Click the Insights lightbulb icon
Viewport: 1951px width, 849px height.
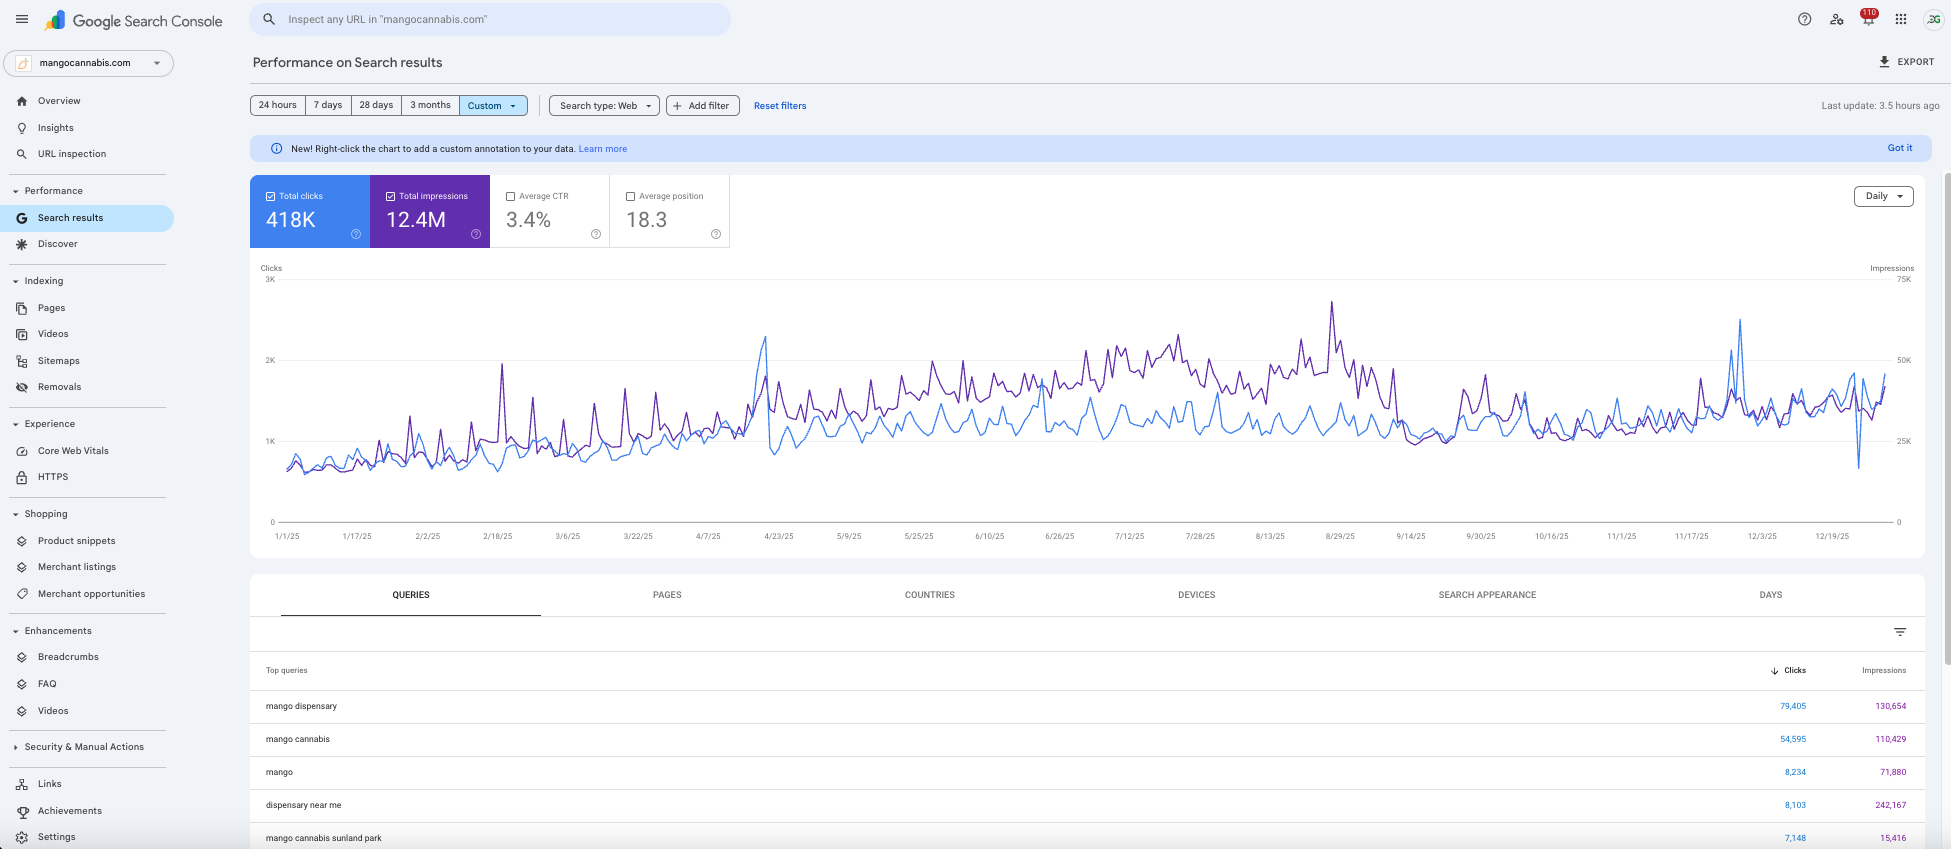tap(22, 128)
